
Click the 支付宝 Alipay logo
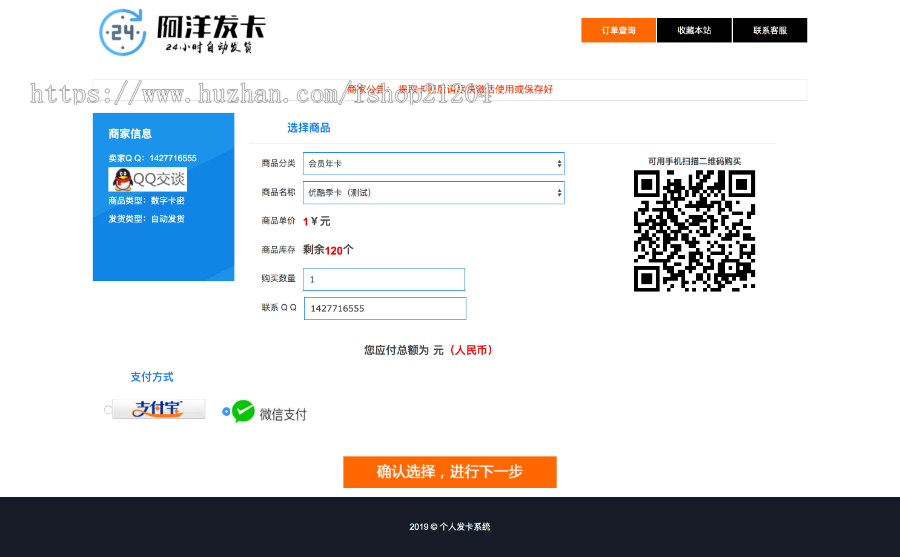click(x=158, y=409)
